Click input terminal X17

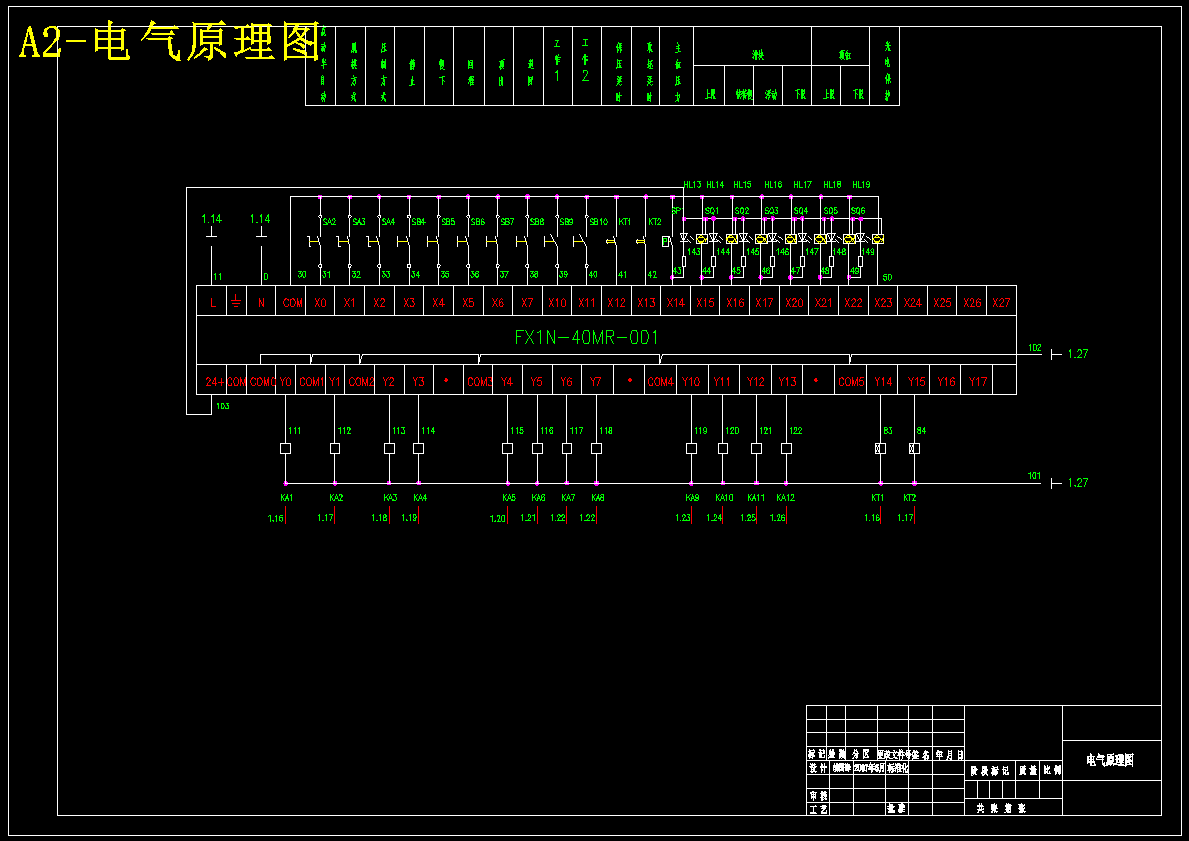click(764, 303)
